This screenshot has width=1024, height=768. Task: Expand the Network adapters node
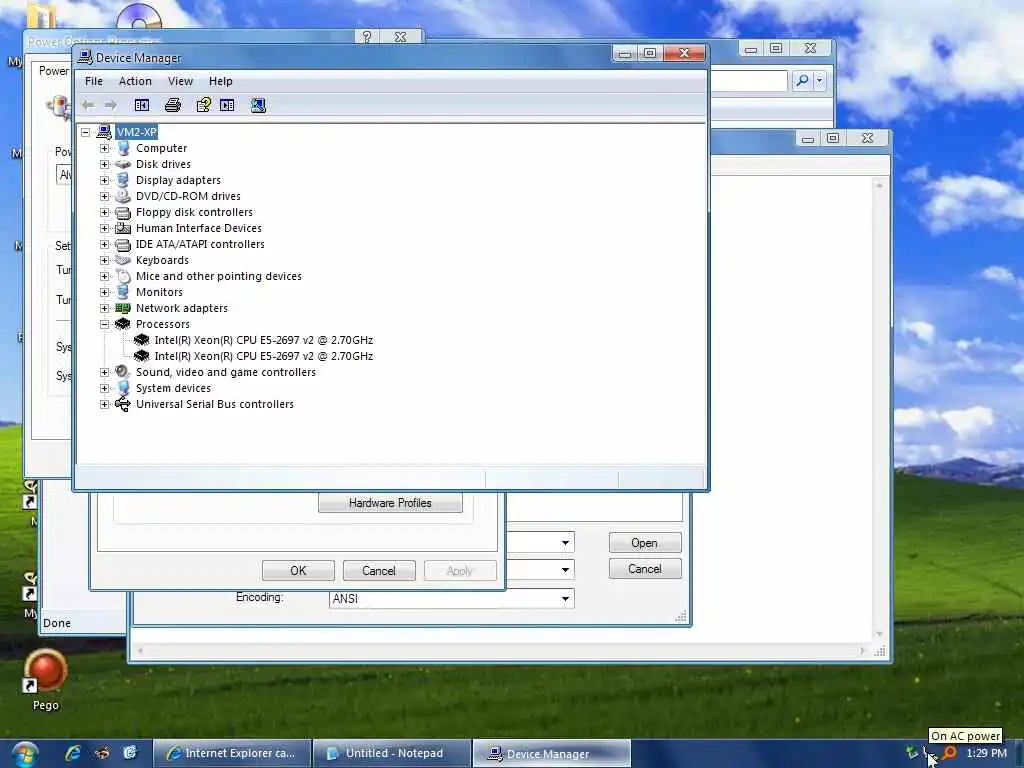point(104,308)
